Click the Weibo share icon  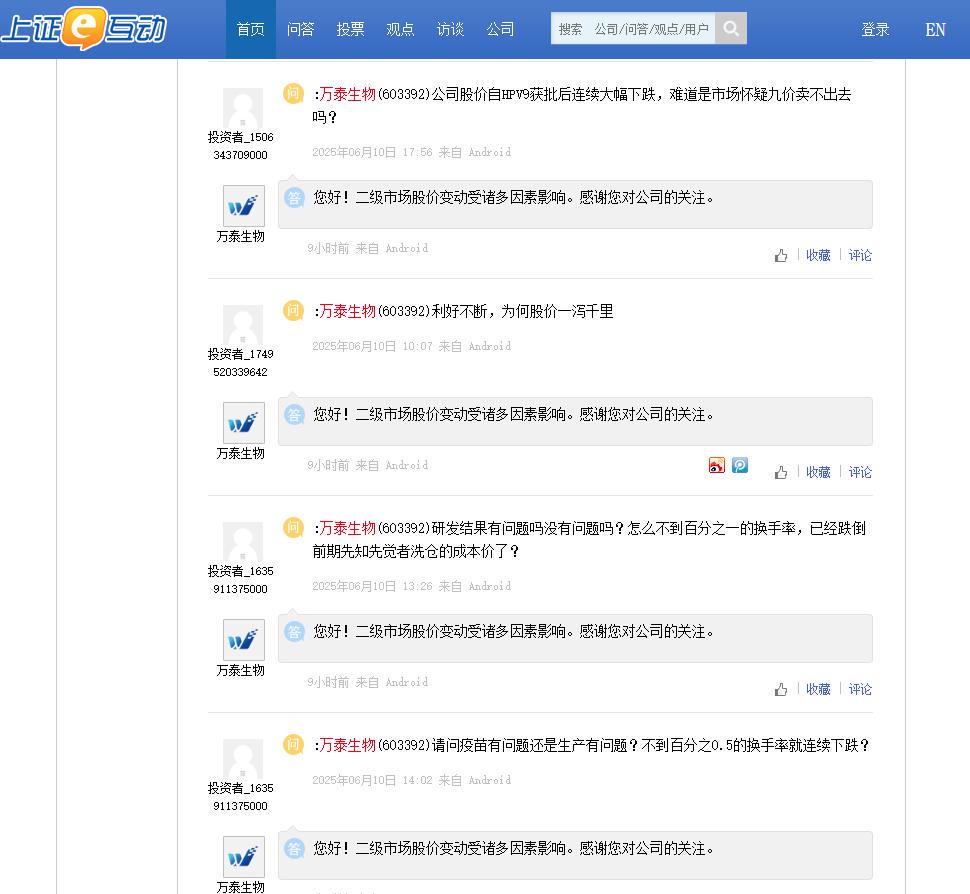coord(716,465)
